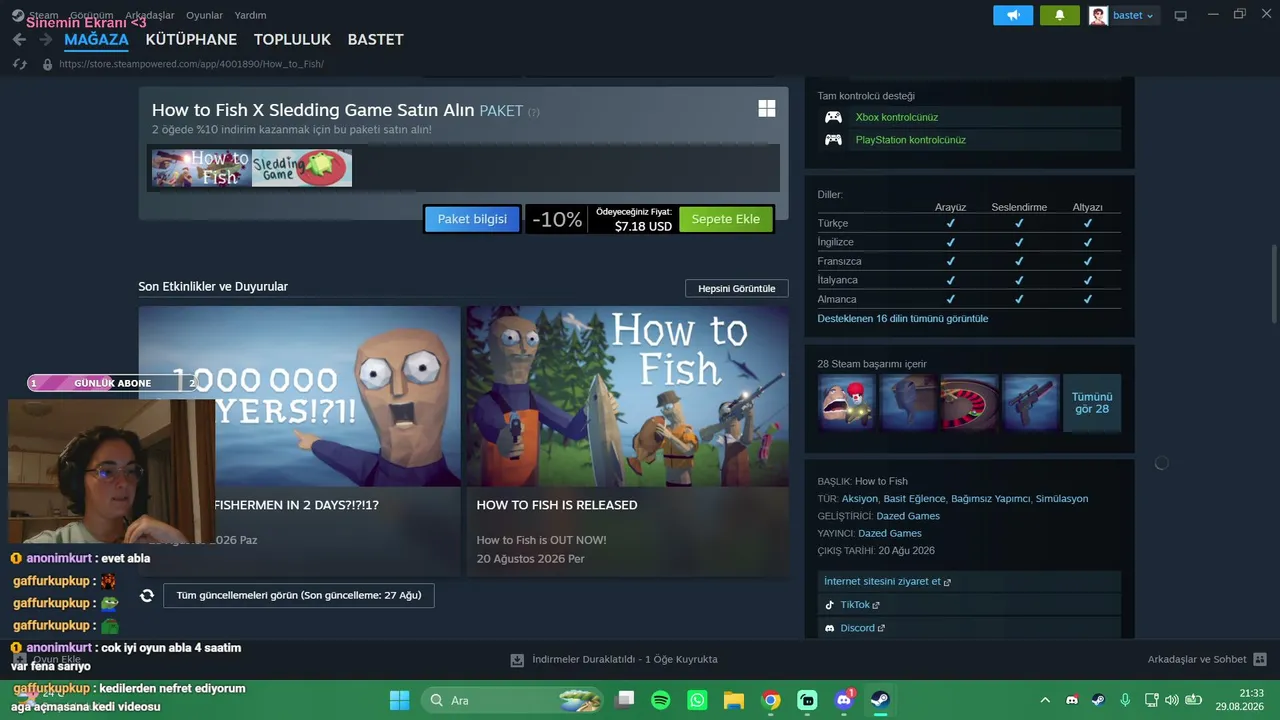Open the Steam notifications bell

(1059, 15)
